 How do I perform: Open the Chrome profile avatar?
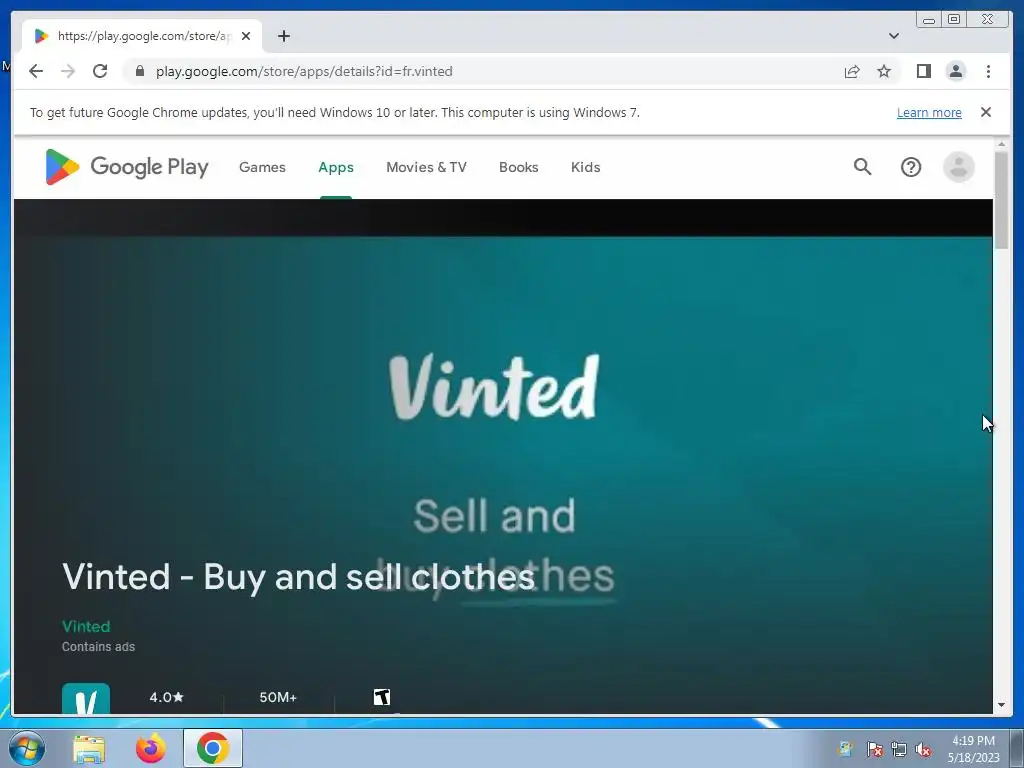tap(955, 71)
